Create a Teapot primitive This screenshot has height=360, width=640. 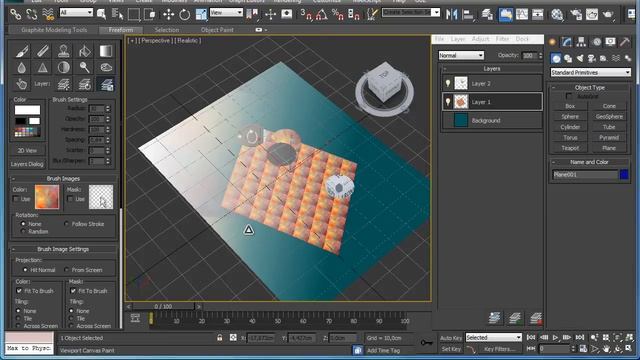(570, 148)
